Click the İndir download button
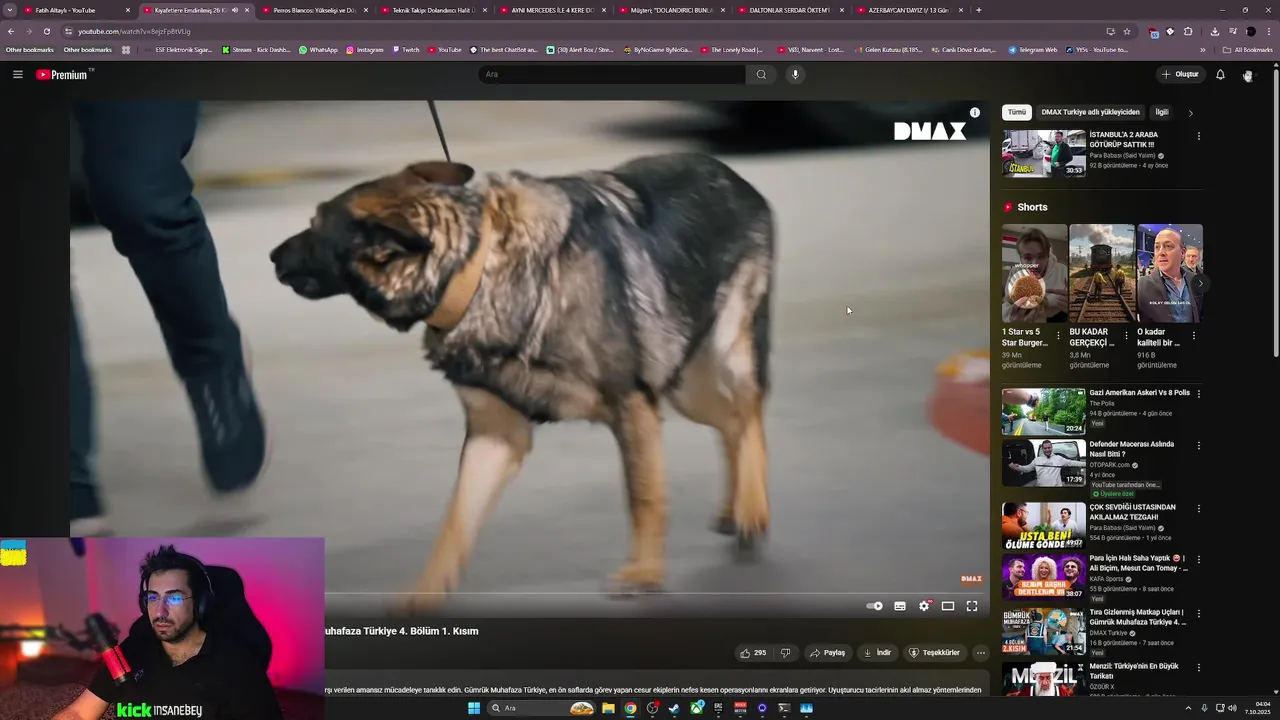The height and width of the screenshot is (720, 1280). pyautogui.click(x=877, y=653)
